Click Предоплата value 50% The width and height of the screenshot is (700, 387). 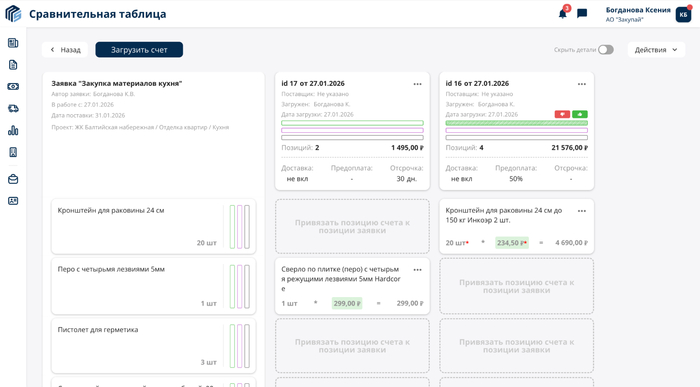coord(516,179)
